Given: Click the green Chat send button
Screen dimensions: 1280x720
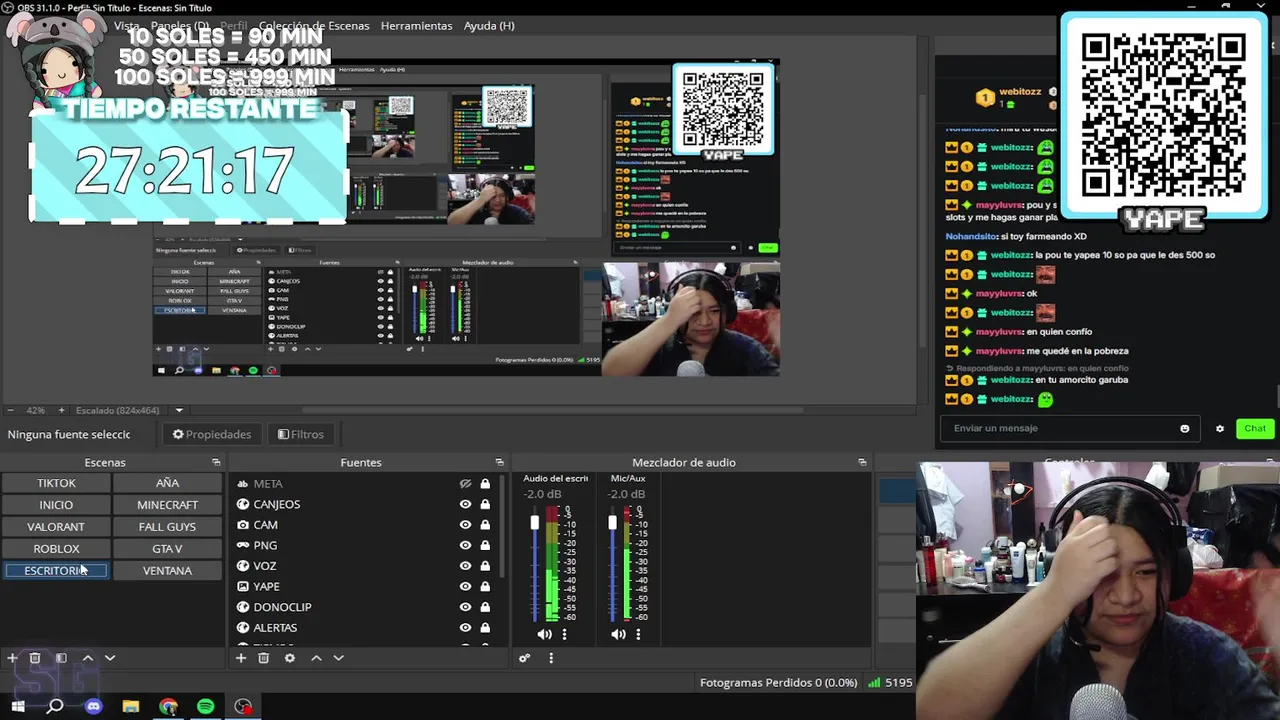Looking at the screenshot, I should click(1255, 428).
